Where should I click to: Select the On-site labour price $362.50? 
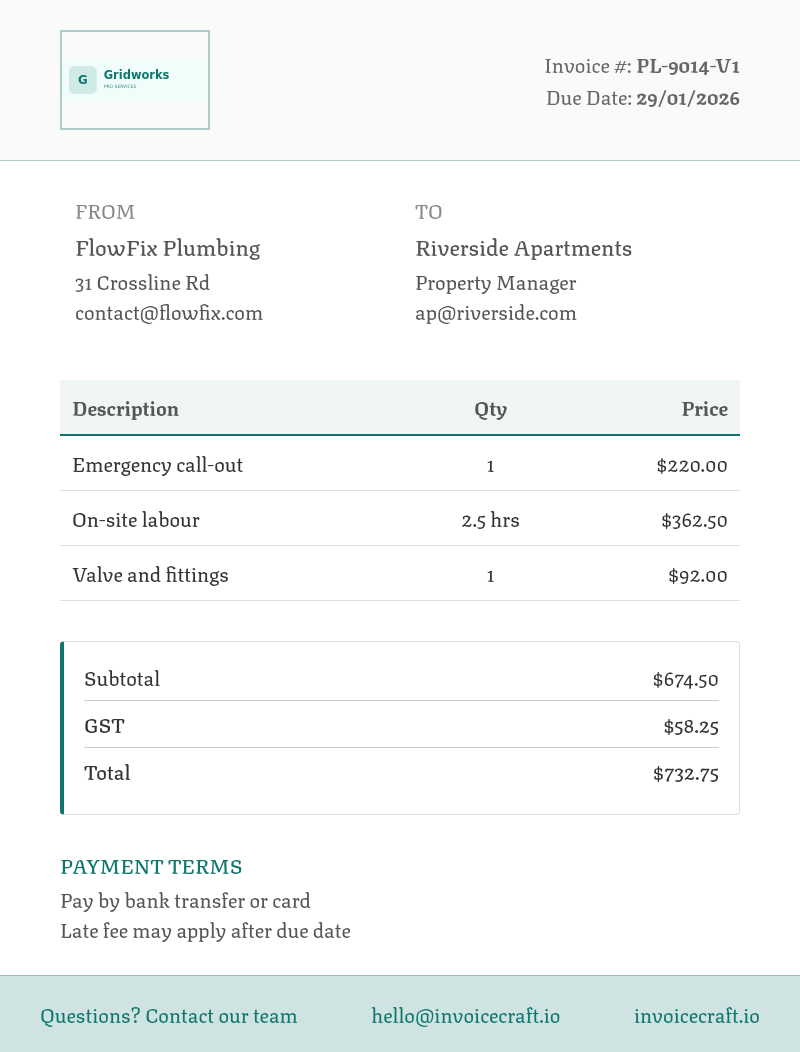pyautogui.click(x=694, y=521)
